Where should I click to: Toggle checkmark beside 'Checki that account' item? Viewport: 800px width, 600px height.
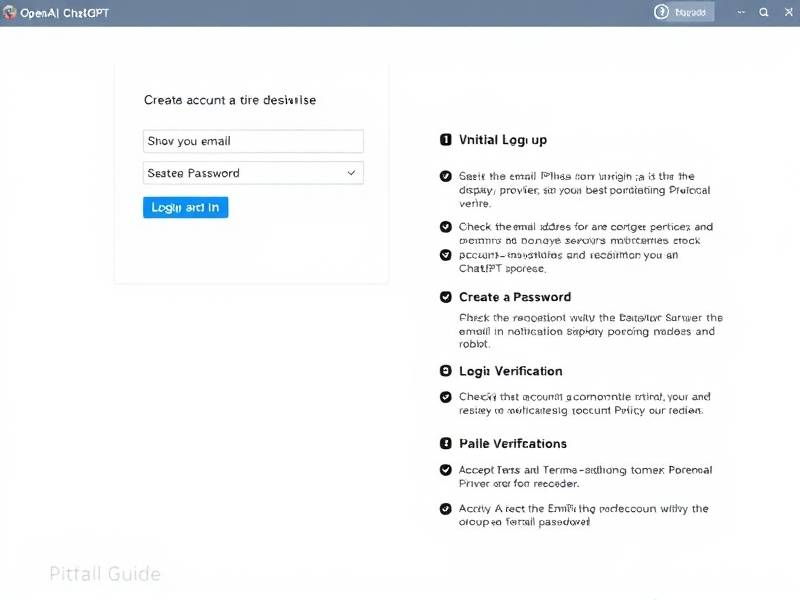coord(446,396)
